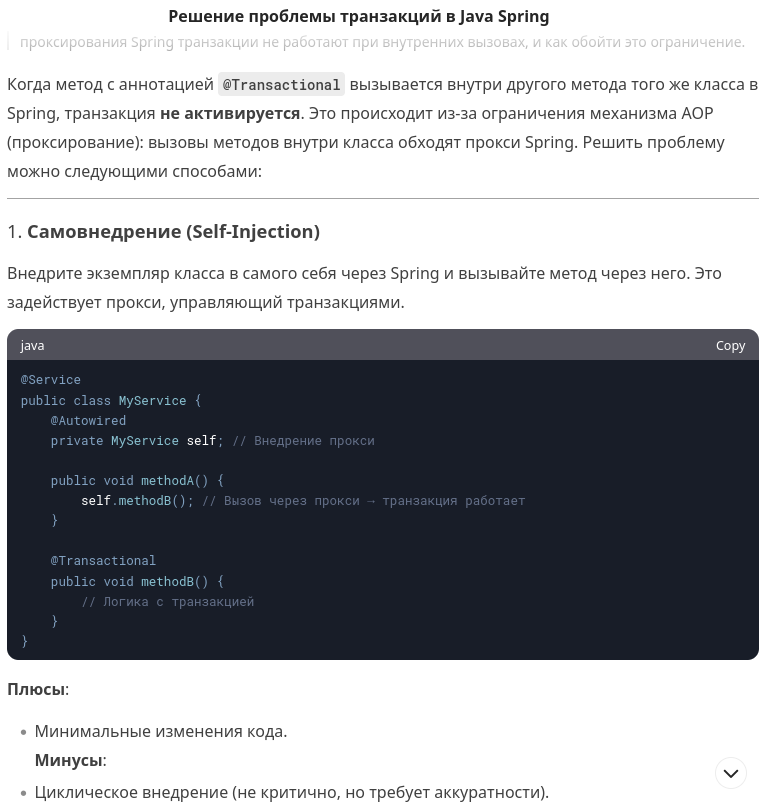765x808 pixels.
Task: Click the @Transactional inline code badge
Action: [281, 84]
